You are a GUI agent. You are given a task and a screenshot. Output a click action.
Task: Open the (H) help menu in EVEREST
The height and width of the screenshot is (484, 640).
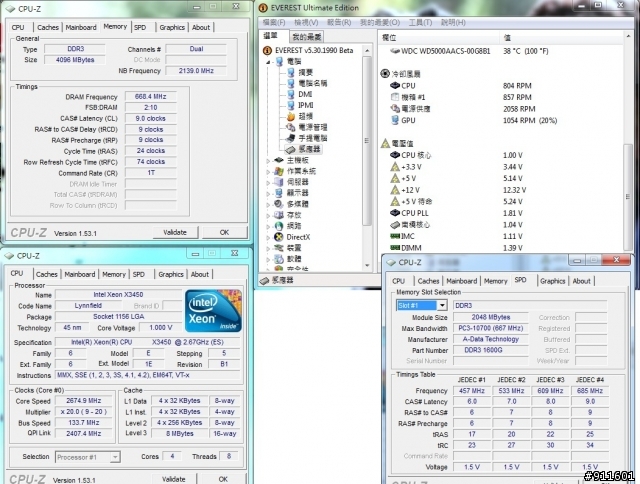[453, 22]
